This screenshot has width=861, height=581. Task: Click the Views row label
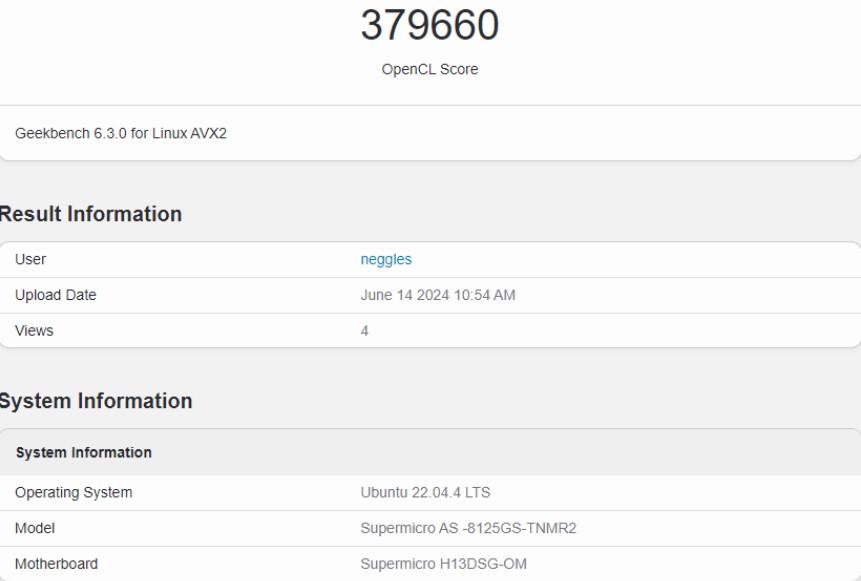[x=34, y=330]
